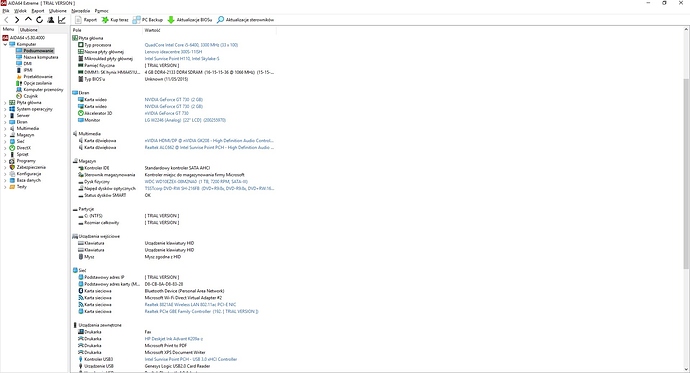Select the AIDA64 v5.80.4000 root item
The height and width of the screenshot is (373, 690).
coord(24,38)
